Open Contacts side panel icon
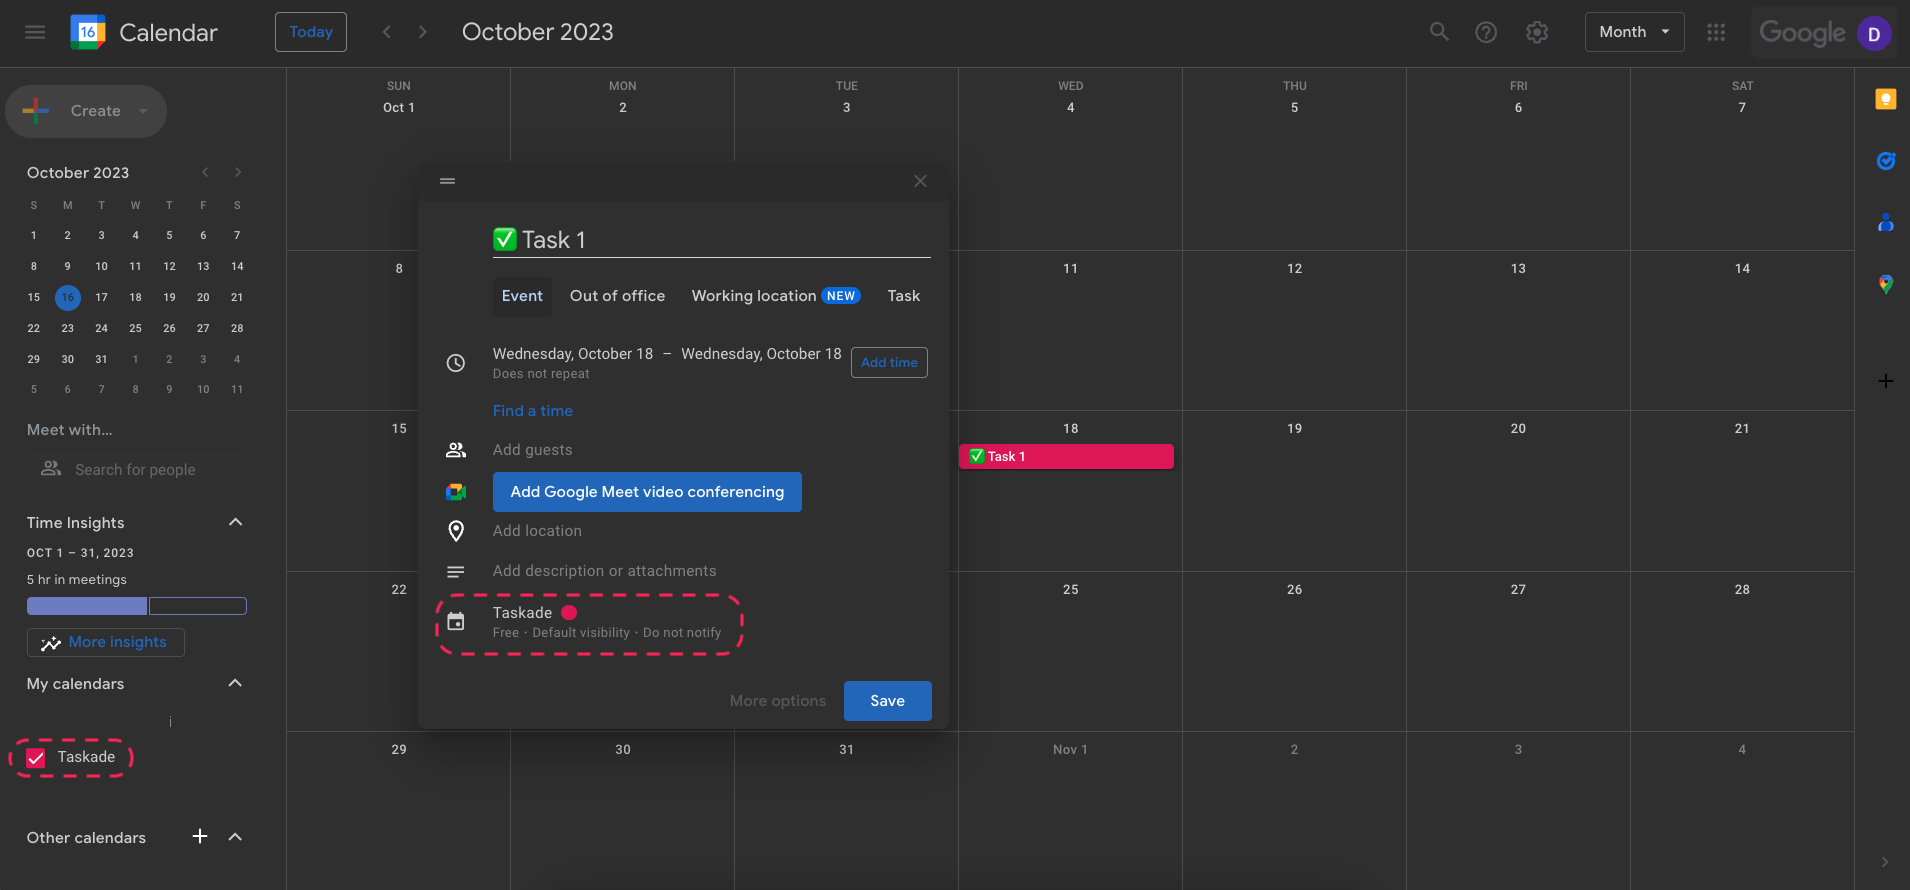 pyautogui.click(x=1886, y=223)
